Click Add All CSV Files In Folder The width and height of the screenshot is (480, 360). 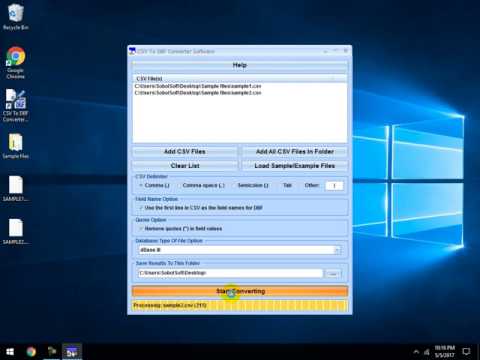295,152
